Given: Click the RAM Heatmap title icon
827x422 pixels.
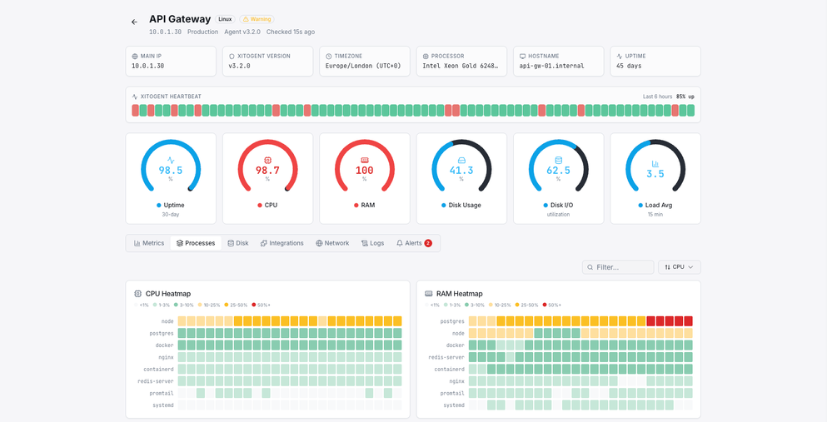Looking at the screenshot, I should [428, 293].
